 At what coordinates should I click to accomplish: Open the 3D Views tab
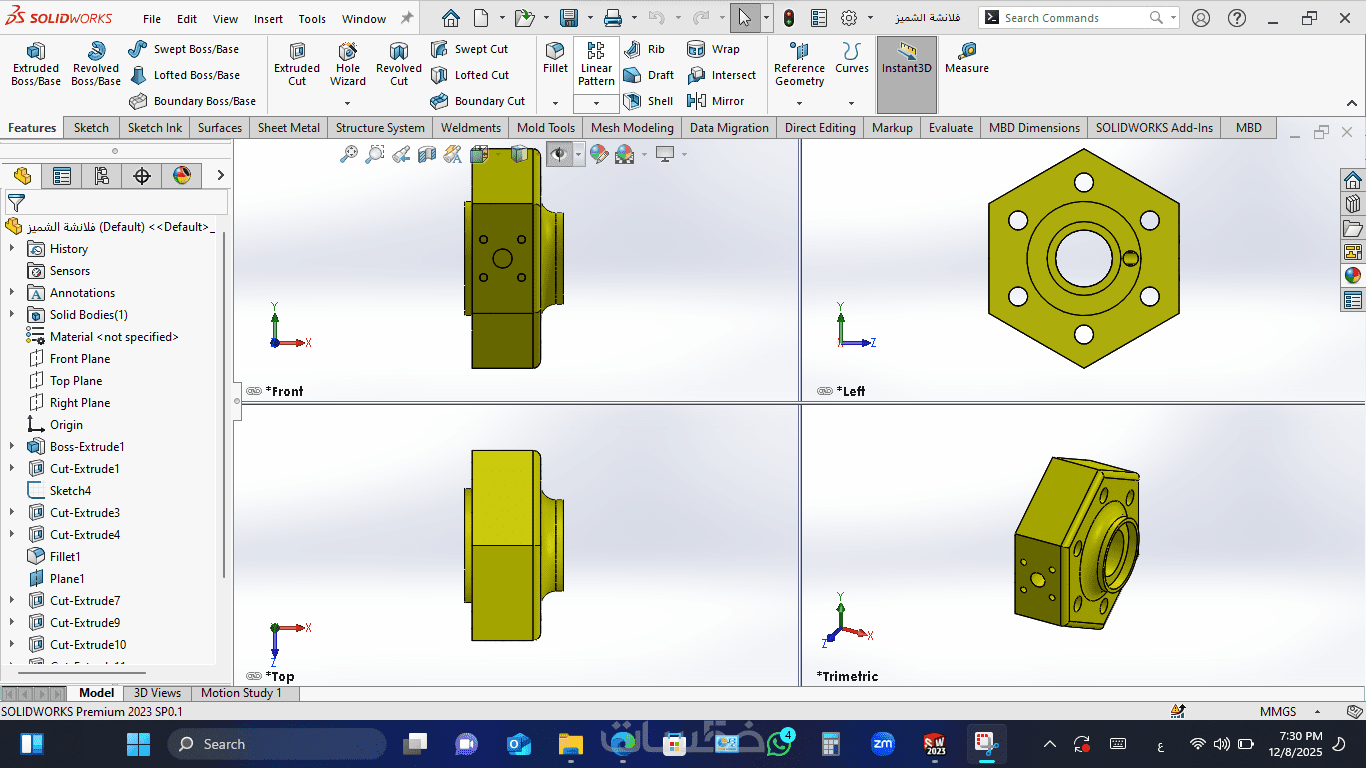[x=158, y=693]
